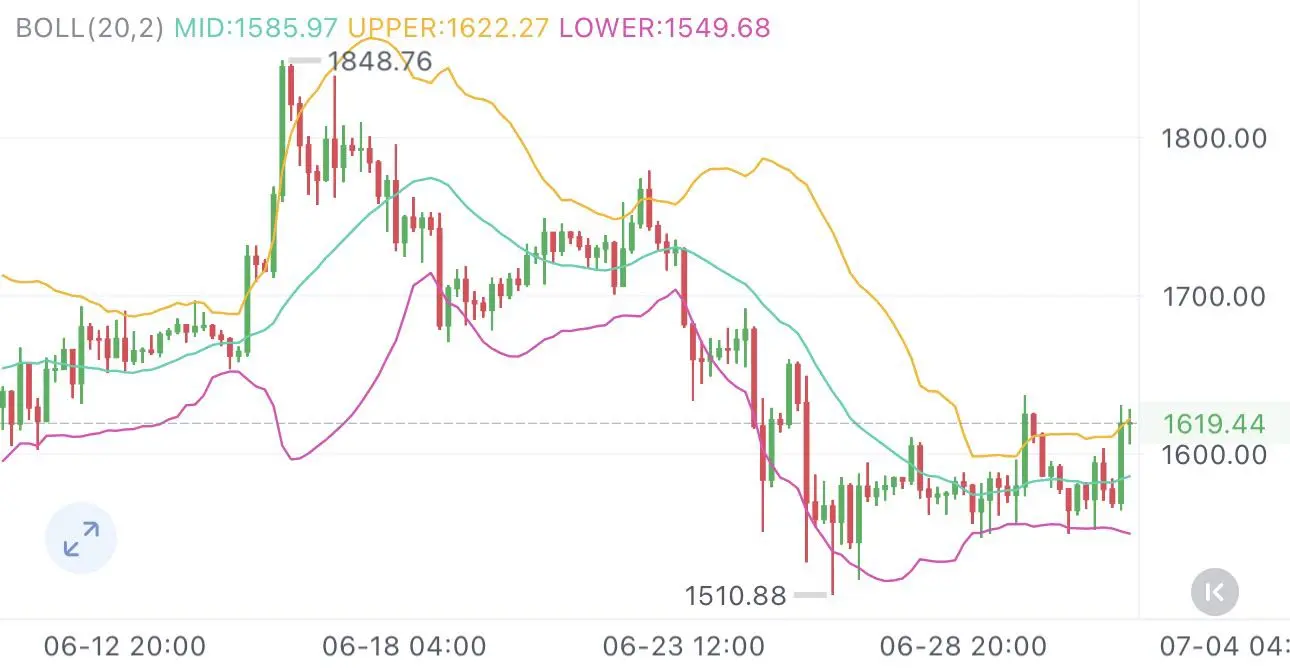
Task: Select the 06-23 12:00 time label
Action: coord(683,647)
